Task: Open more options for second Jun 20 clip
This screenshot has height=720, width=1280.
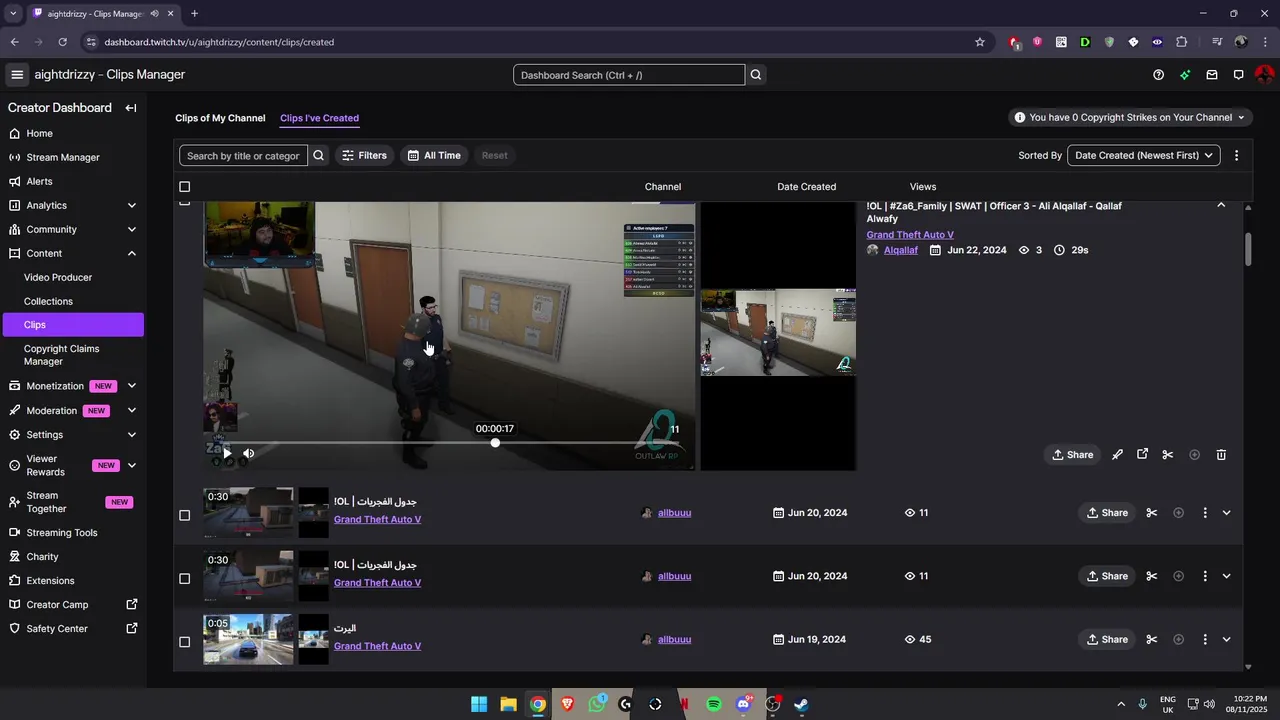Action: [x=1205, y=576]
